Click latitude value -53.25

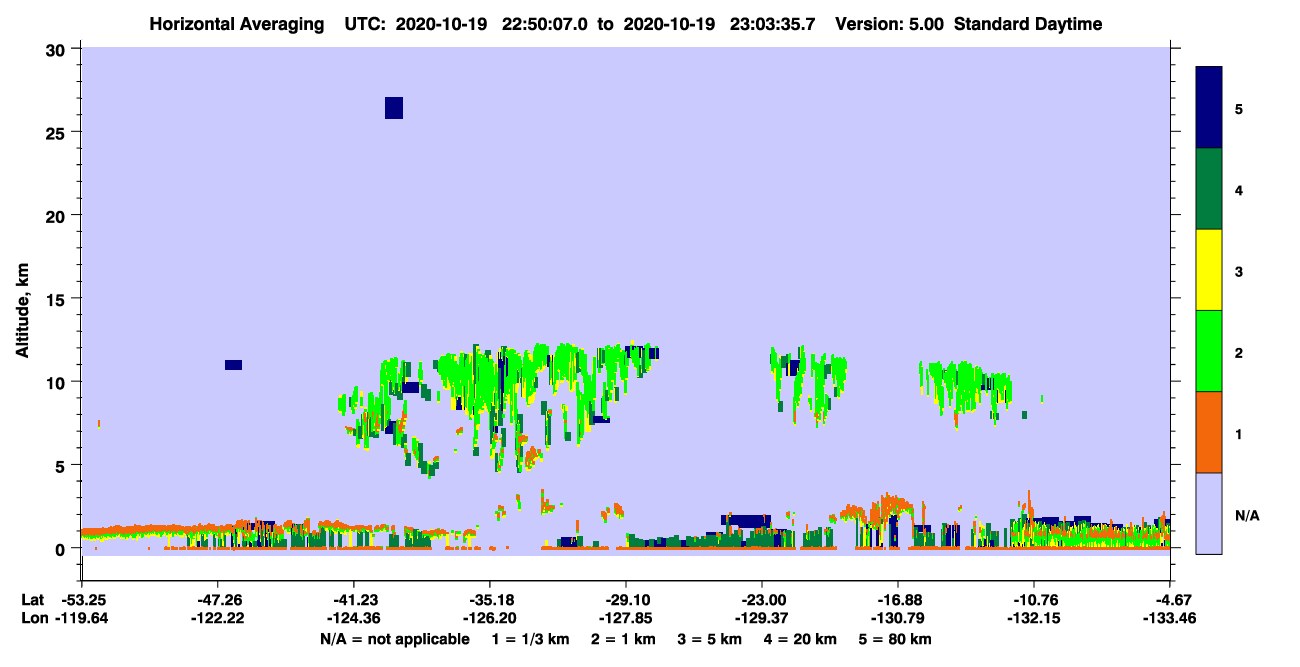click(x=82, y=600)
